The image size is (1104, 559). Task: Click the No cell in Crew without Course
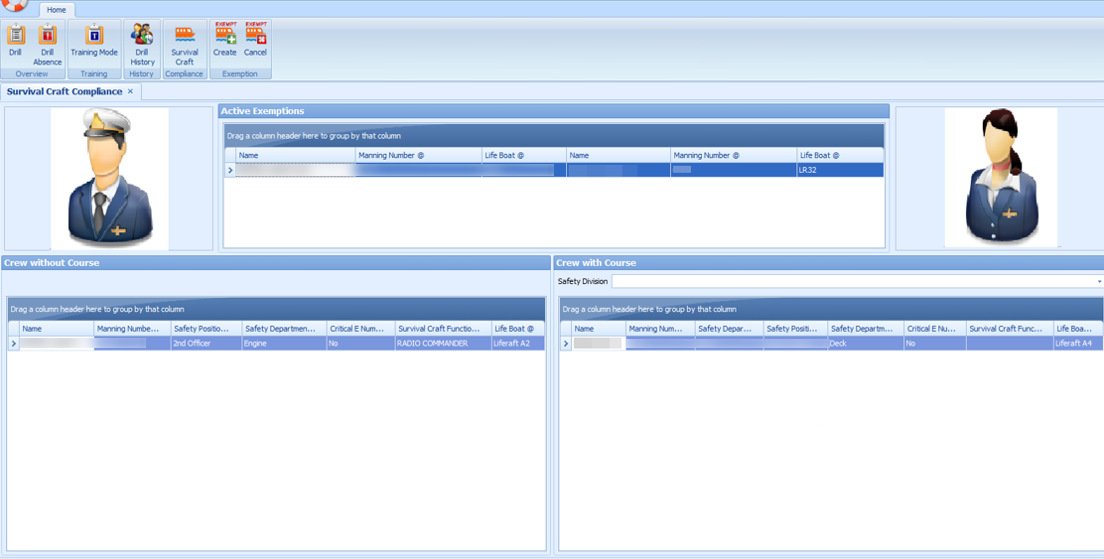click(x=361, y=344)
